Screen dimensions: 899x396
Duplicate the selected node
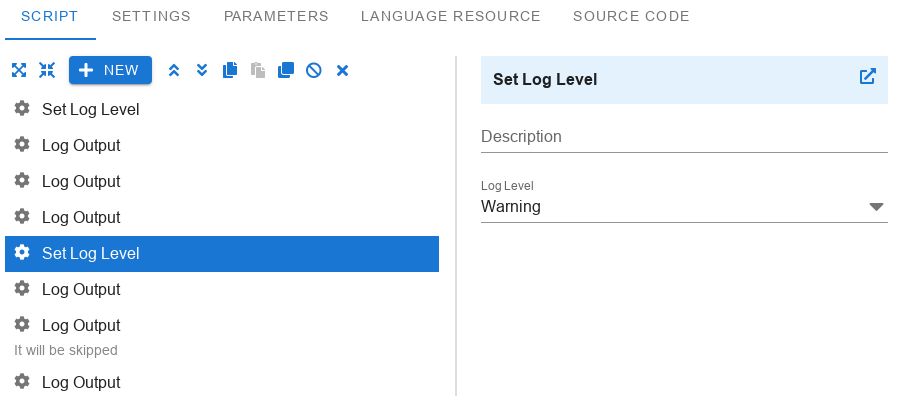(286, 70)
